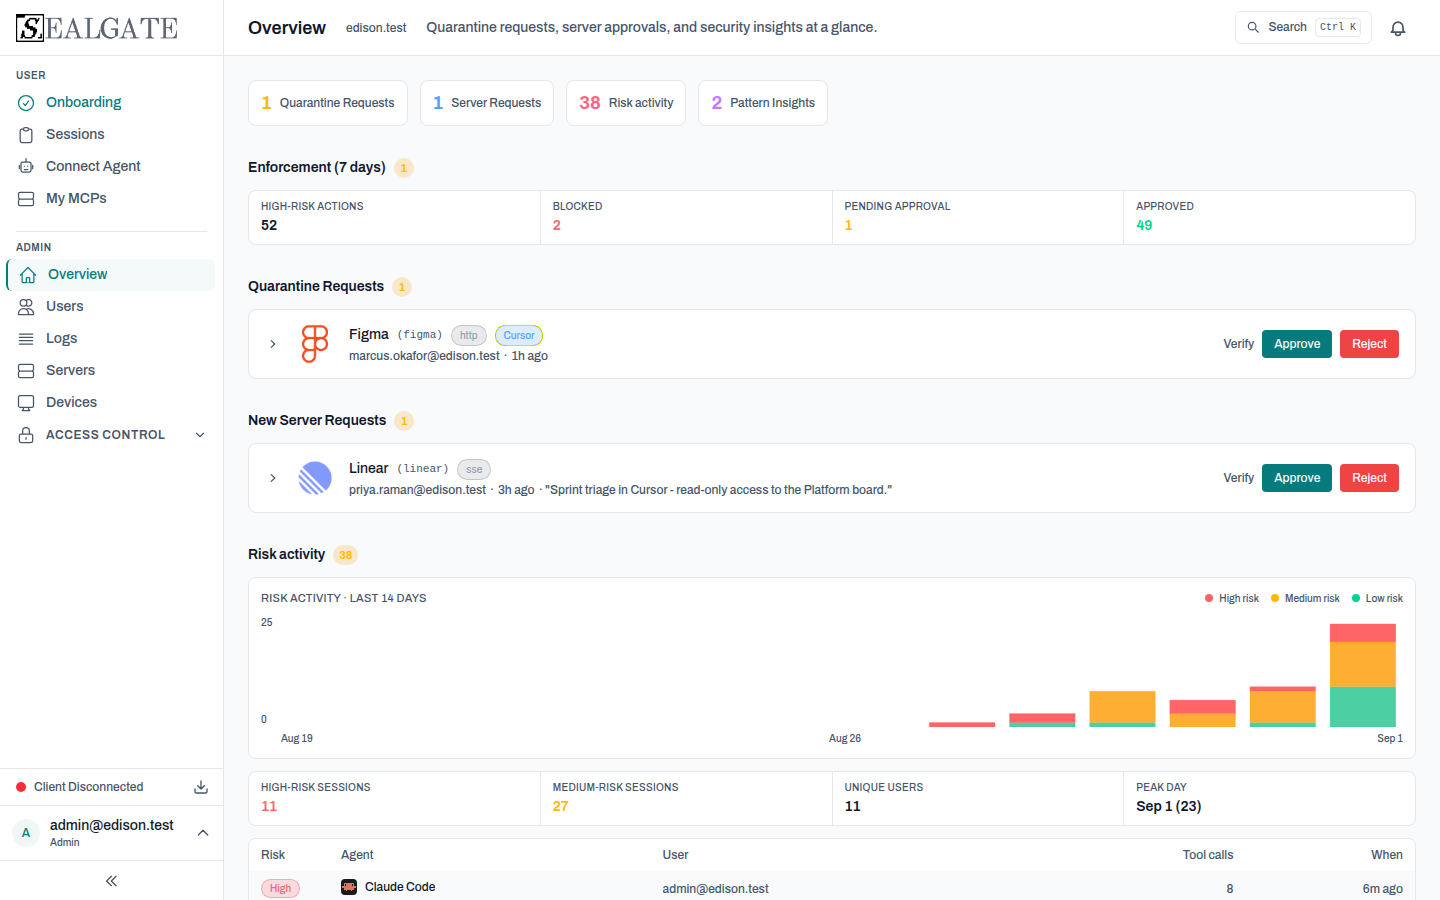
Task: Click the marcus.okafor@edison.test email
Action: tap(424, 356)
